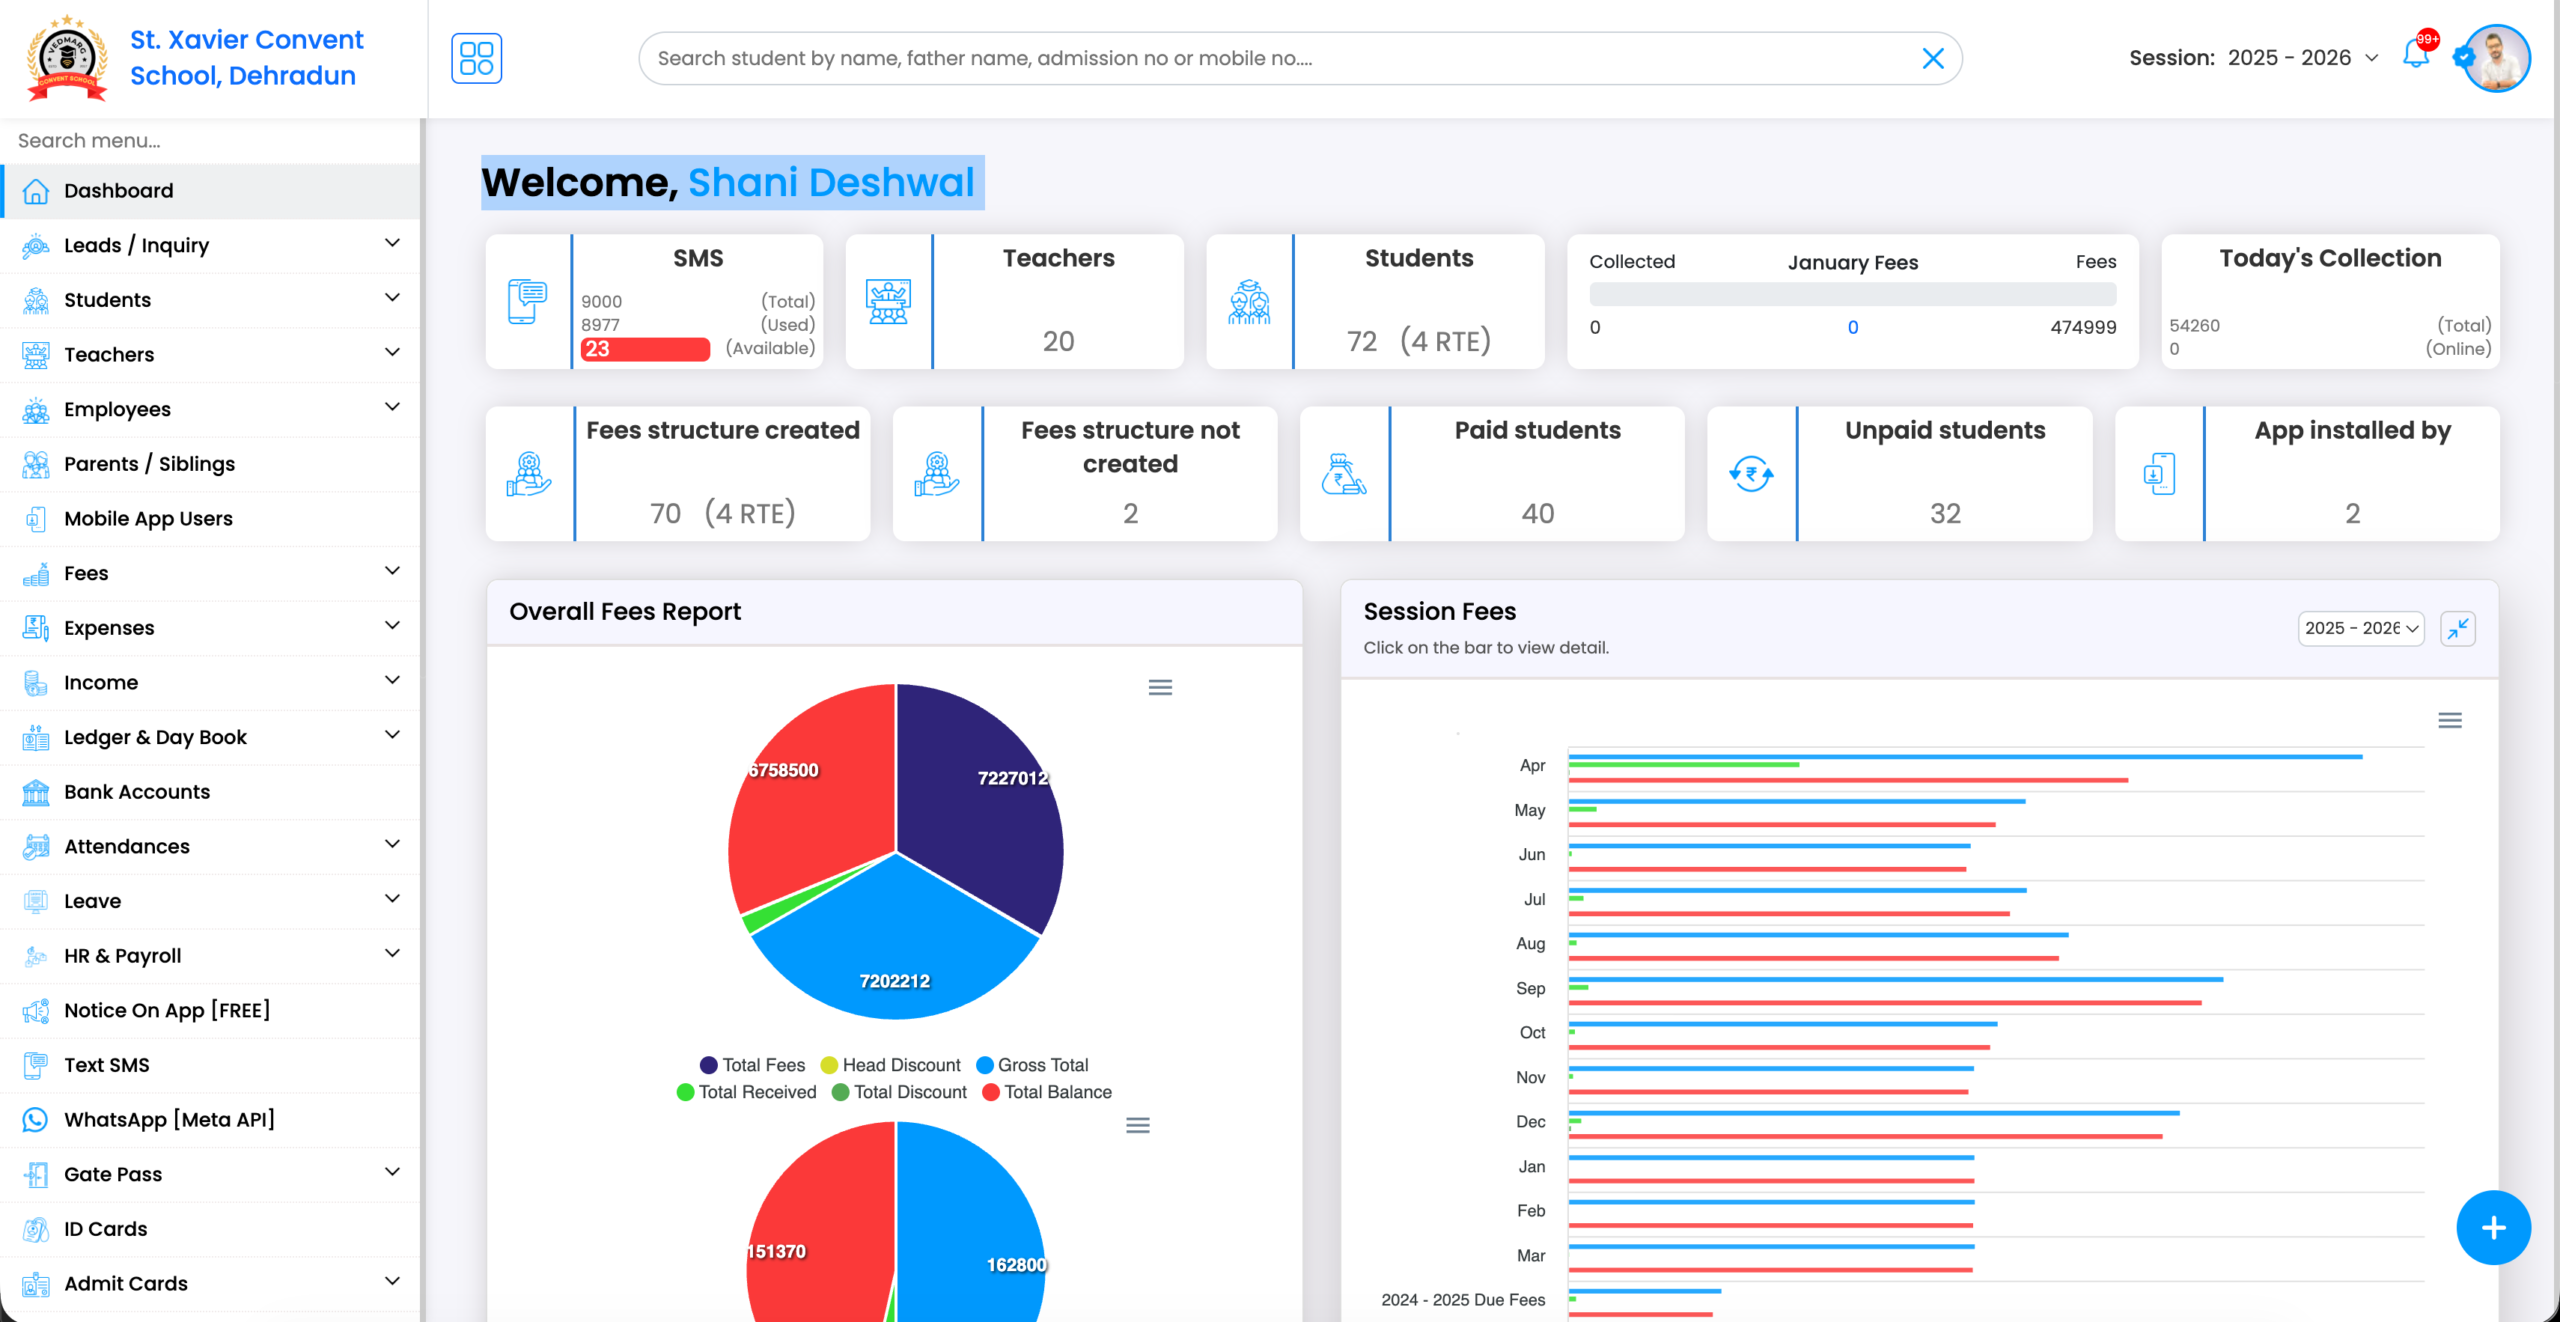
Task: Select the Mobile App Users sidebar icon
Action: coord(35,518)
